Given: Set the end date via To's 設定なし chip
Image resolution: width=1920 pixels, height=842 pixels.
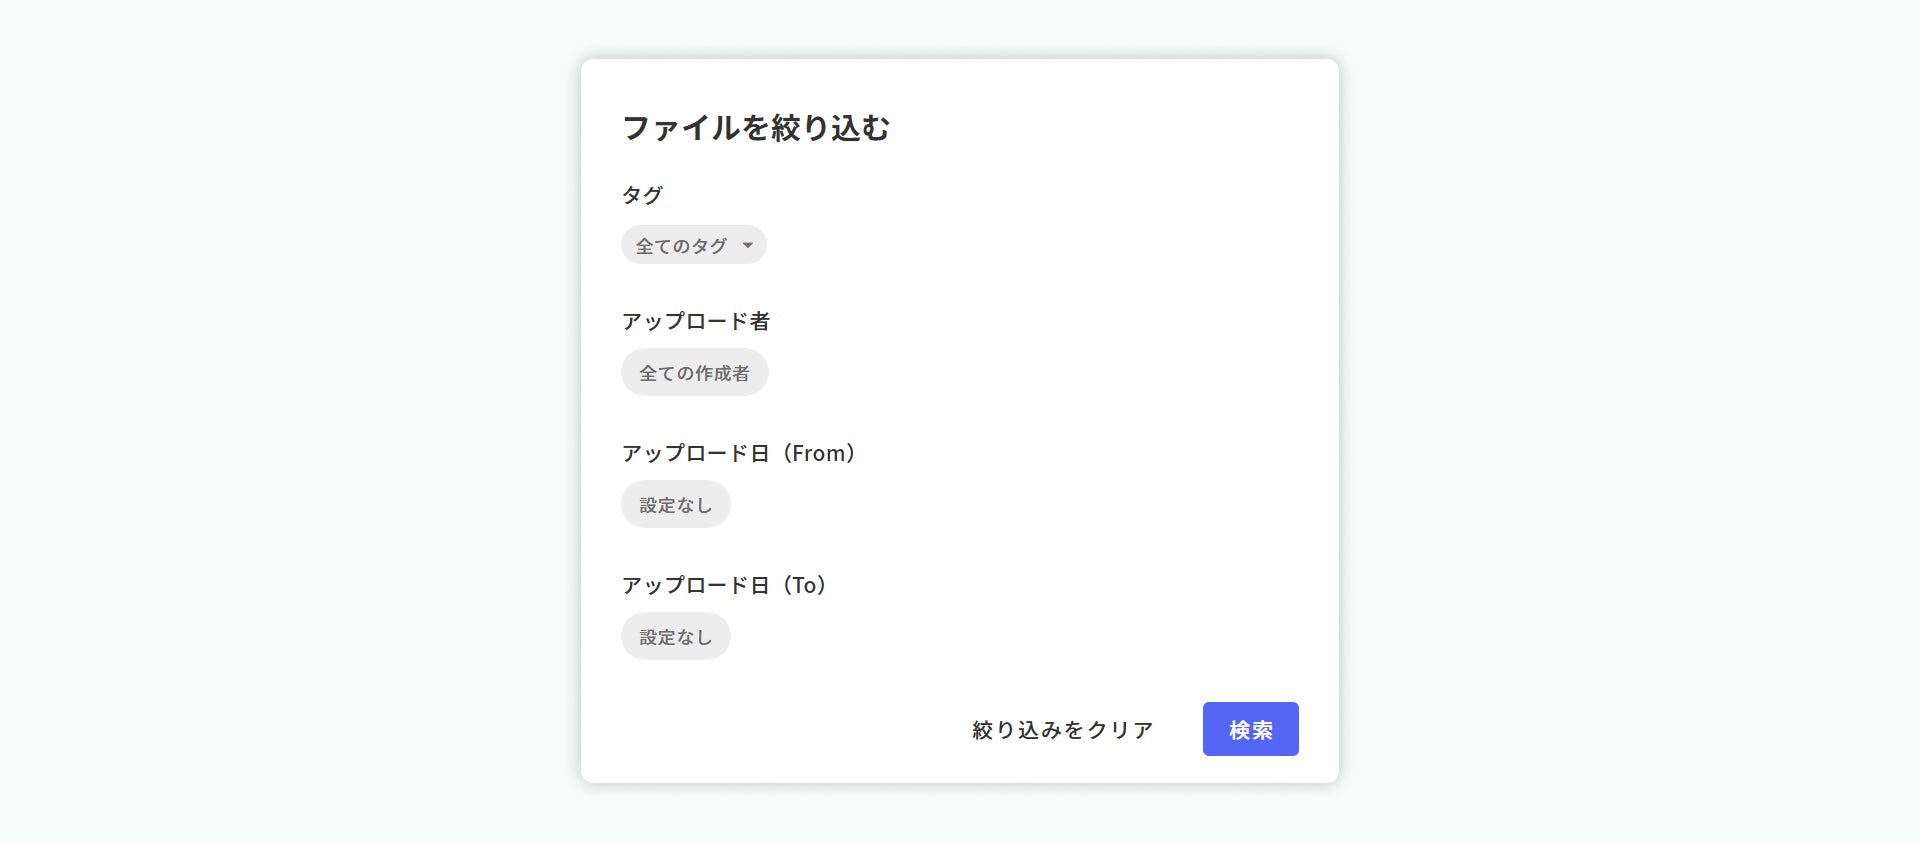Looking at the screenshot, I should [x=675, y=637].
